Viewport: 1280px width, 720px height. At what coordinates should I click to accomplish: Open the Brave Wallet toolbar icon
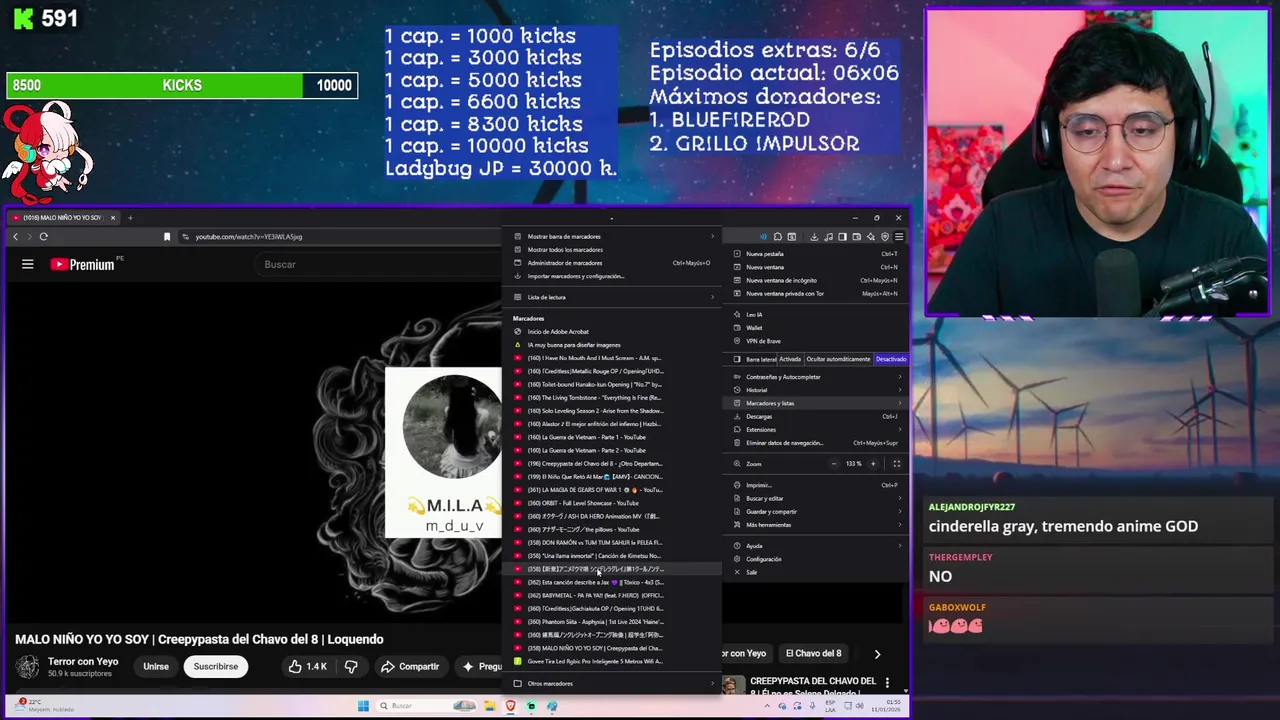[x=857, y=237]
